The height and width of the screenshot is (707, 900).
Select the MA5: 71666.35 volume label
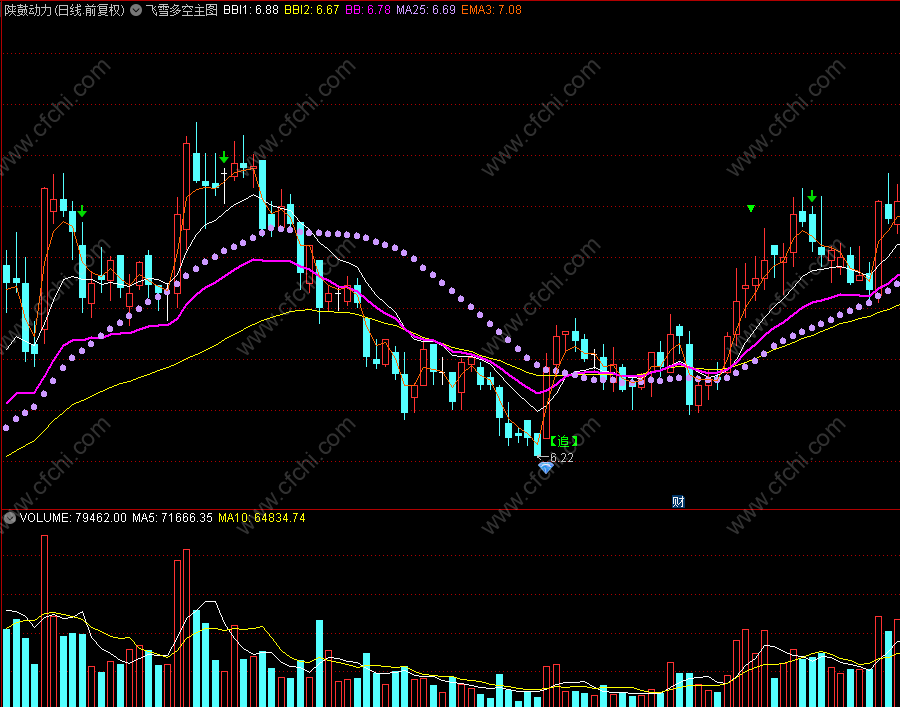pos(172,518)
